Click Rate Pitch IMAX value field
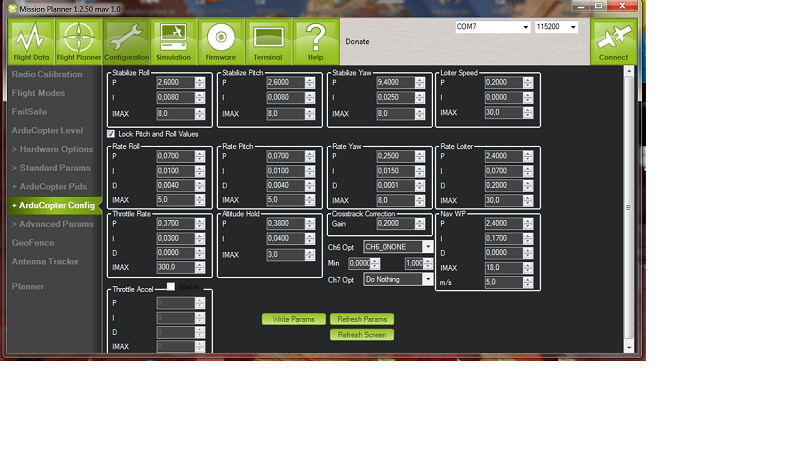Viewport: 800px width, 449px height. click(286, 200)
